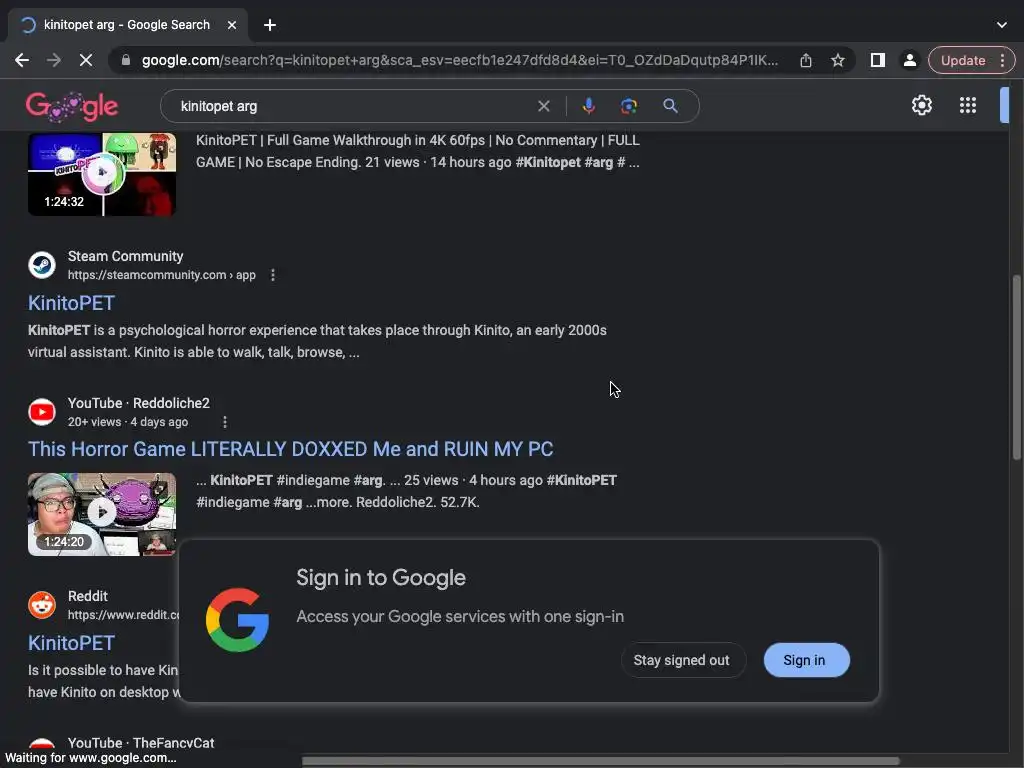Click the Reddit favicon

[42, 605]
